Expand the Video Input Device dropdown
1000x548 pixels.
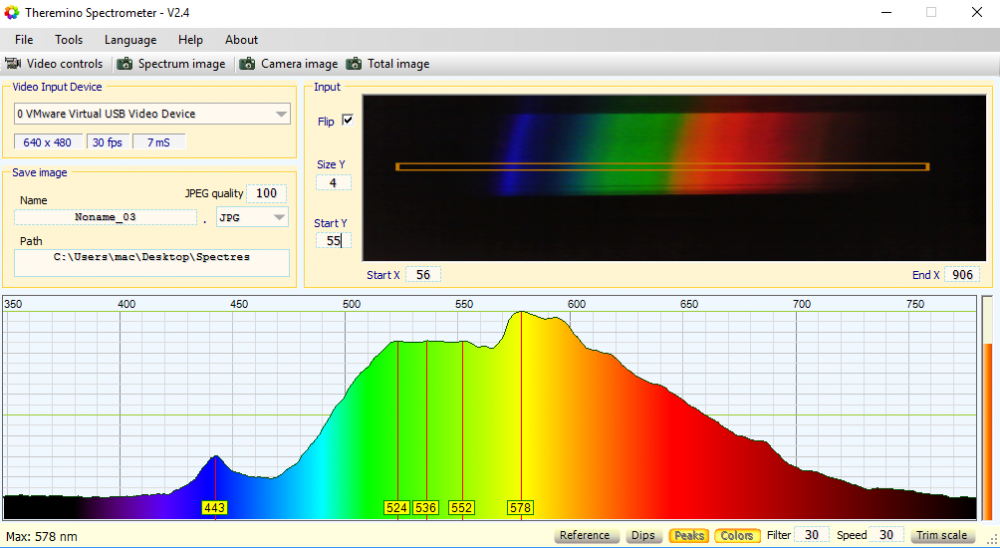tap(281, 114)
